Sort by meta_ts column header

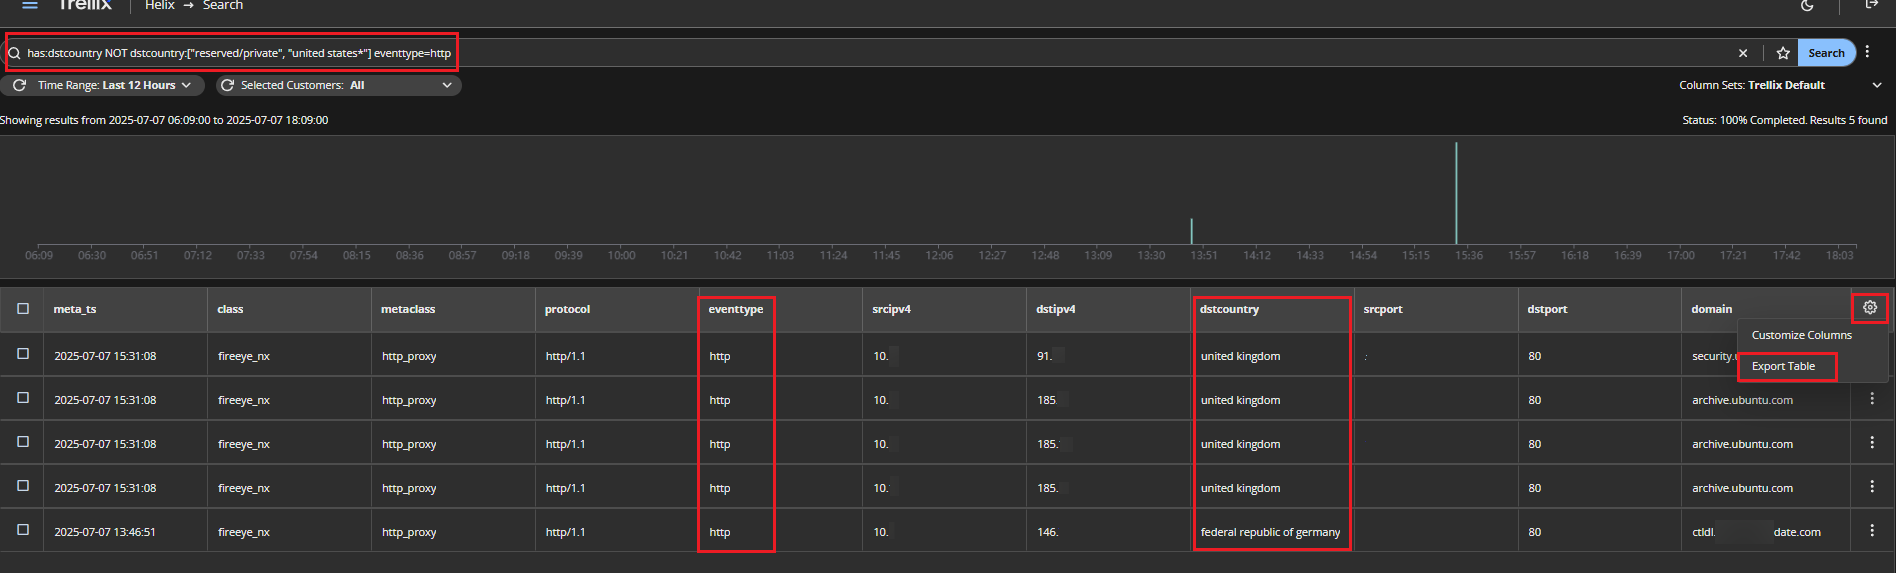[75, 309]
